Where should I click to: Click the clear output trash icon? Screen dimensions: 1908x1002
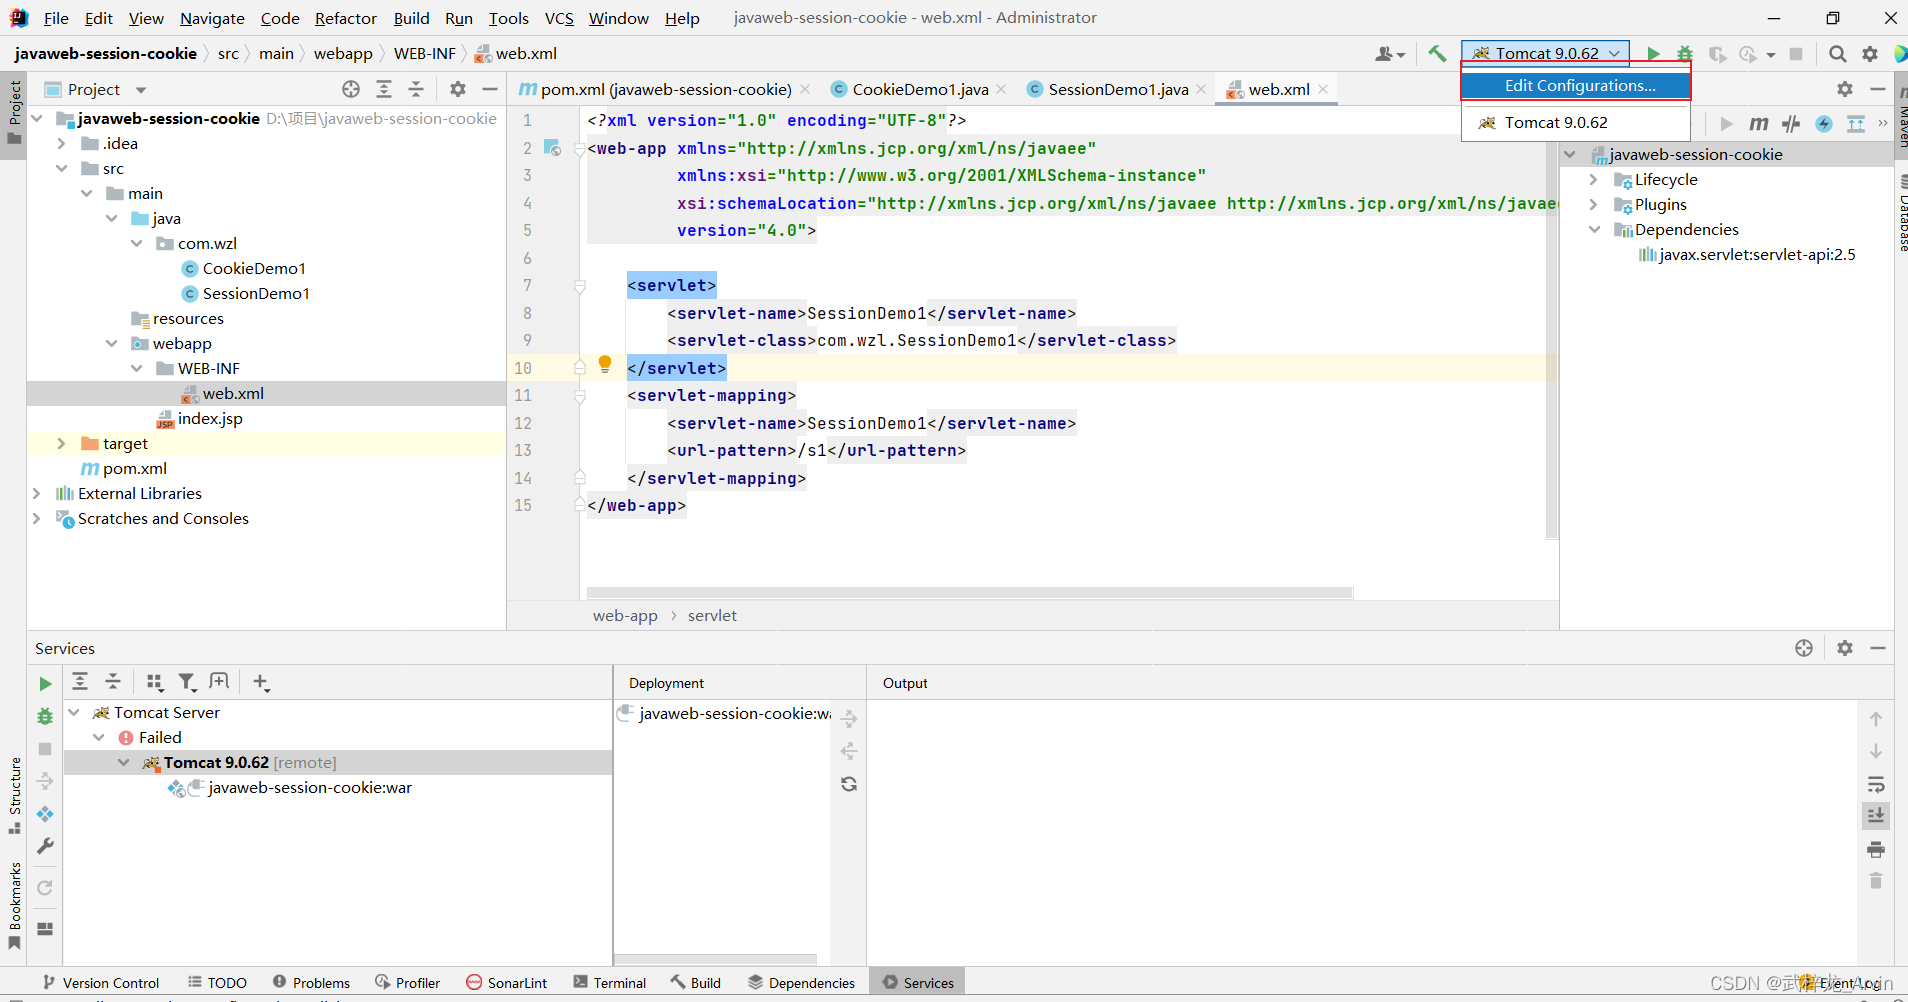[x=1876, y=881]
